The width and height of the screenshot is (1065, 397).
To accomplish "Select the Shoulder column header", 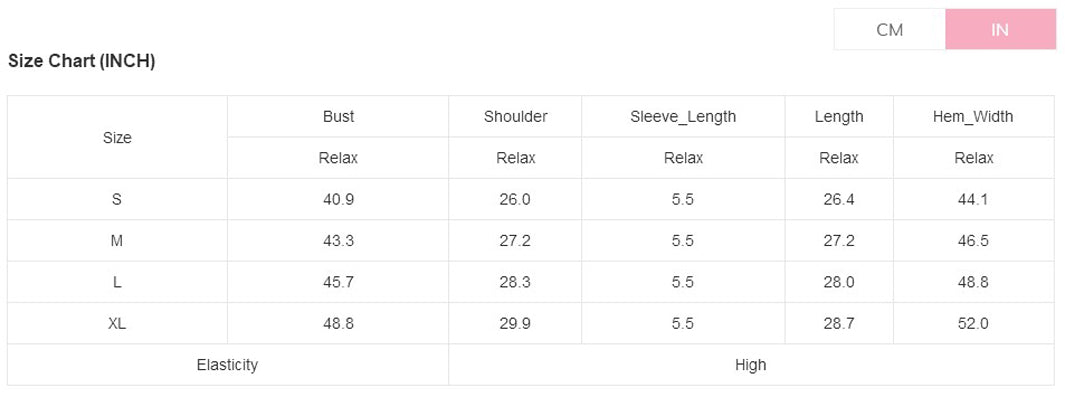I will [516, 117].
